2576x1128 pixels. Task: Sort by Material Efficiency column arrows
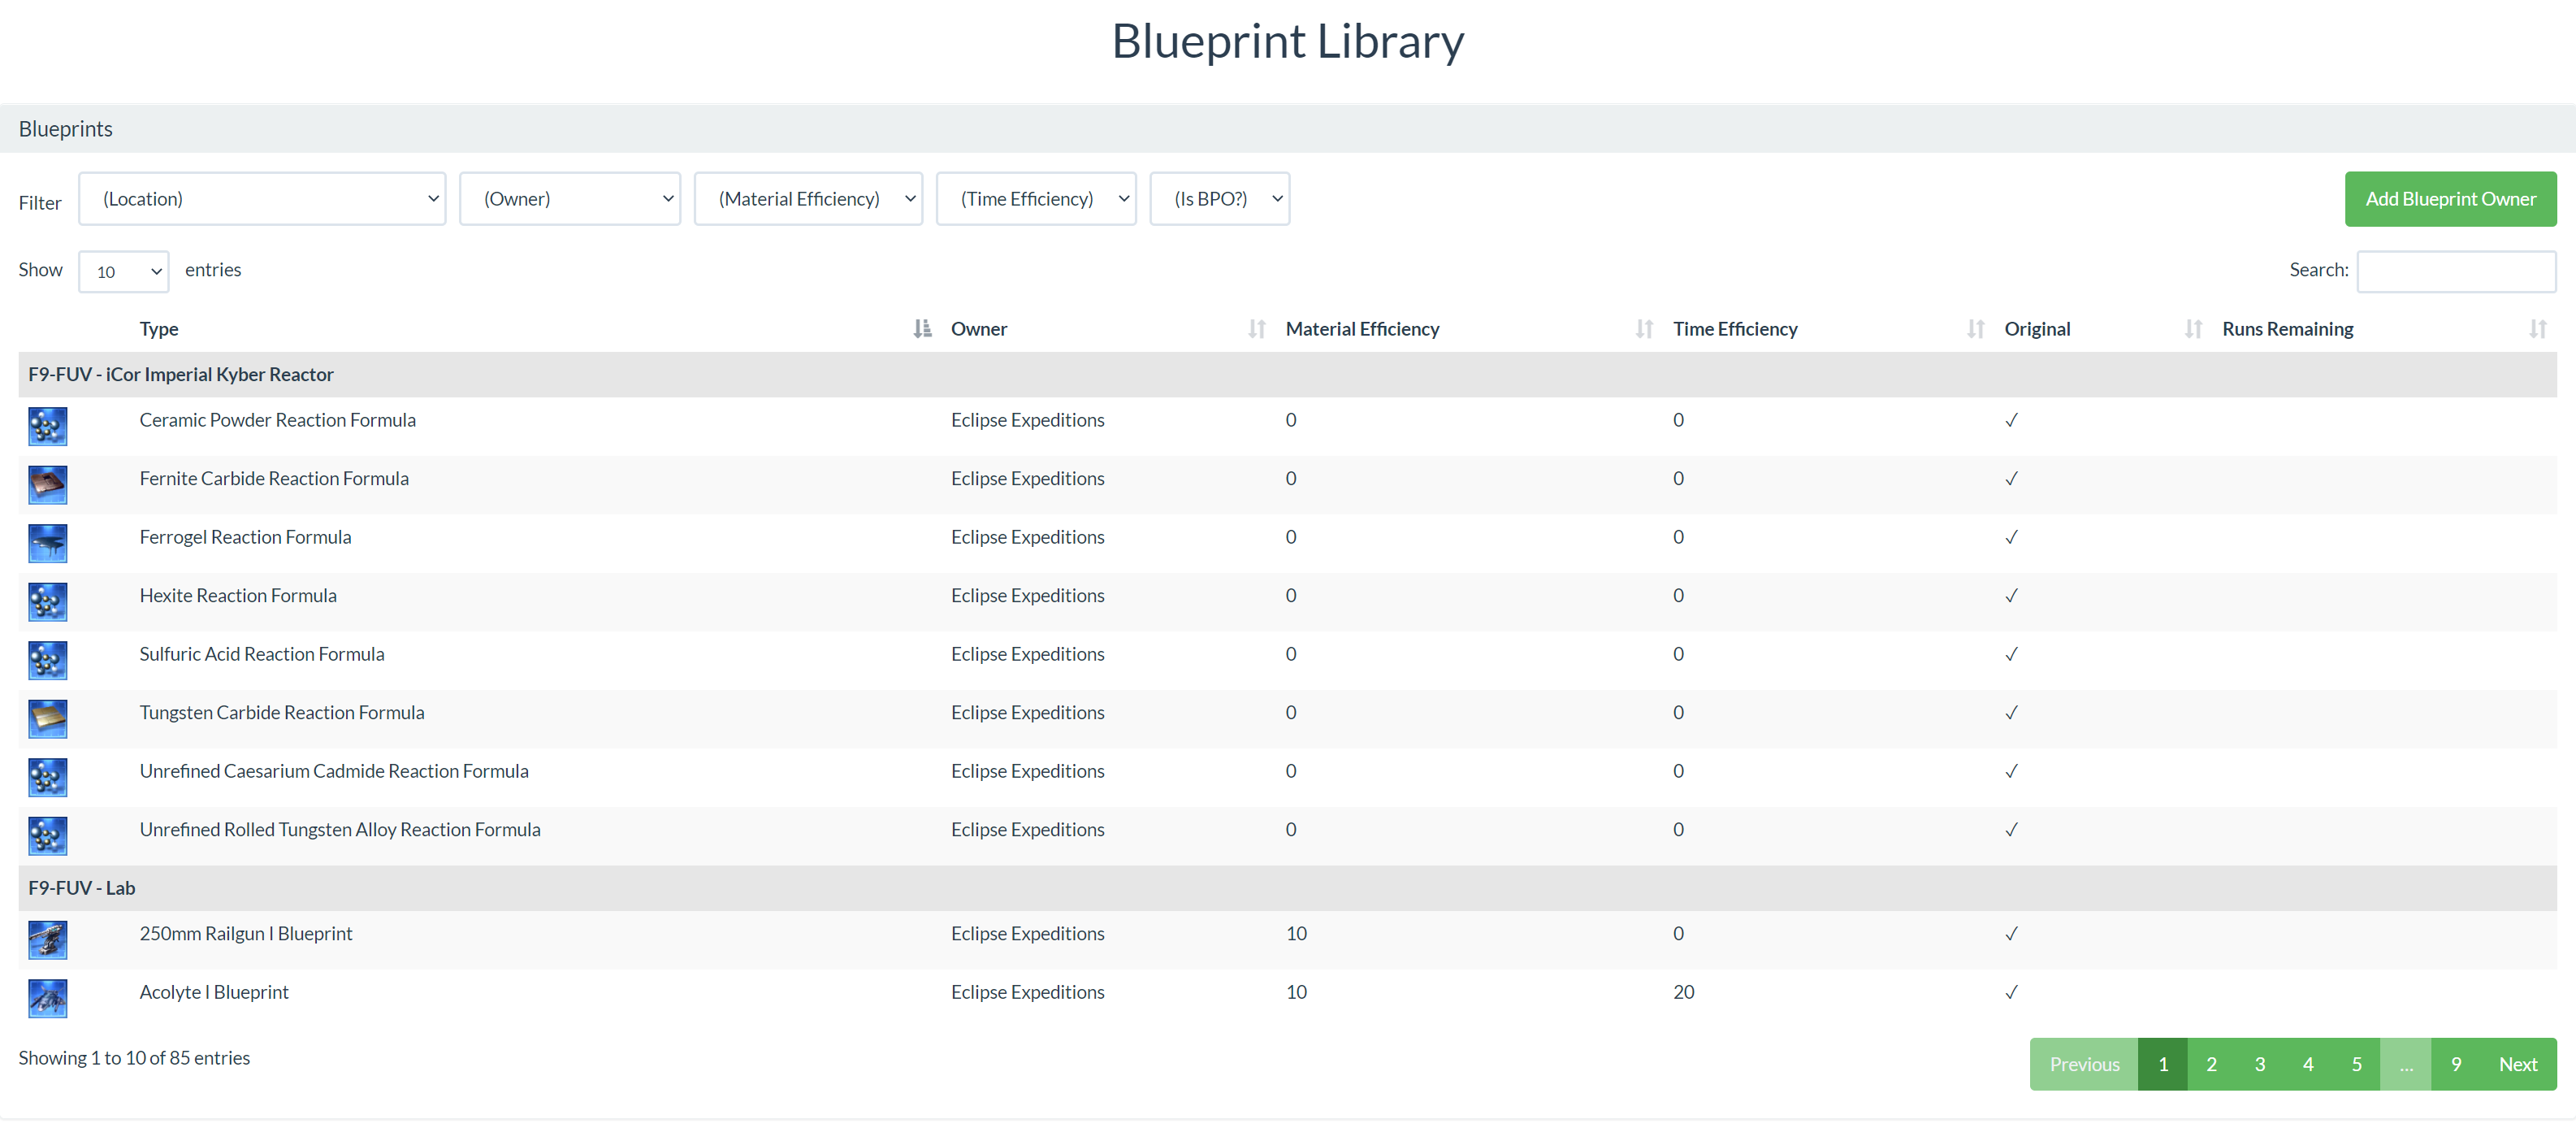tap(1643, 329)
